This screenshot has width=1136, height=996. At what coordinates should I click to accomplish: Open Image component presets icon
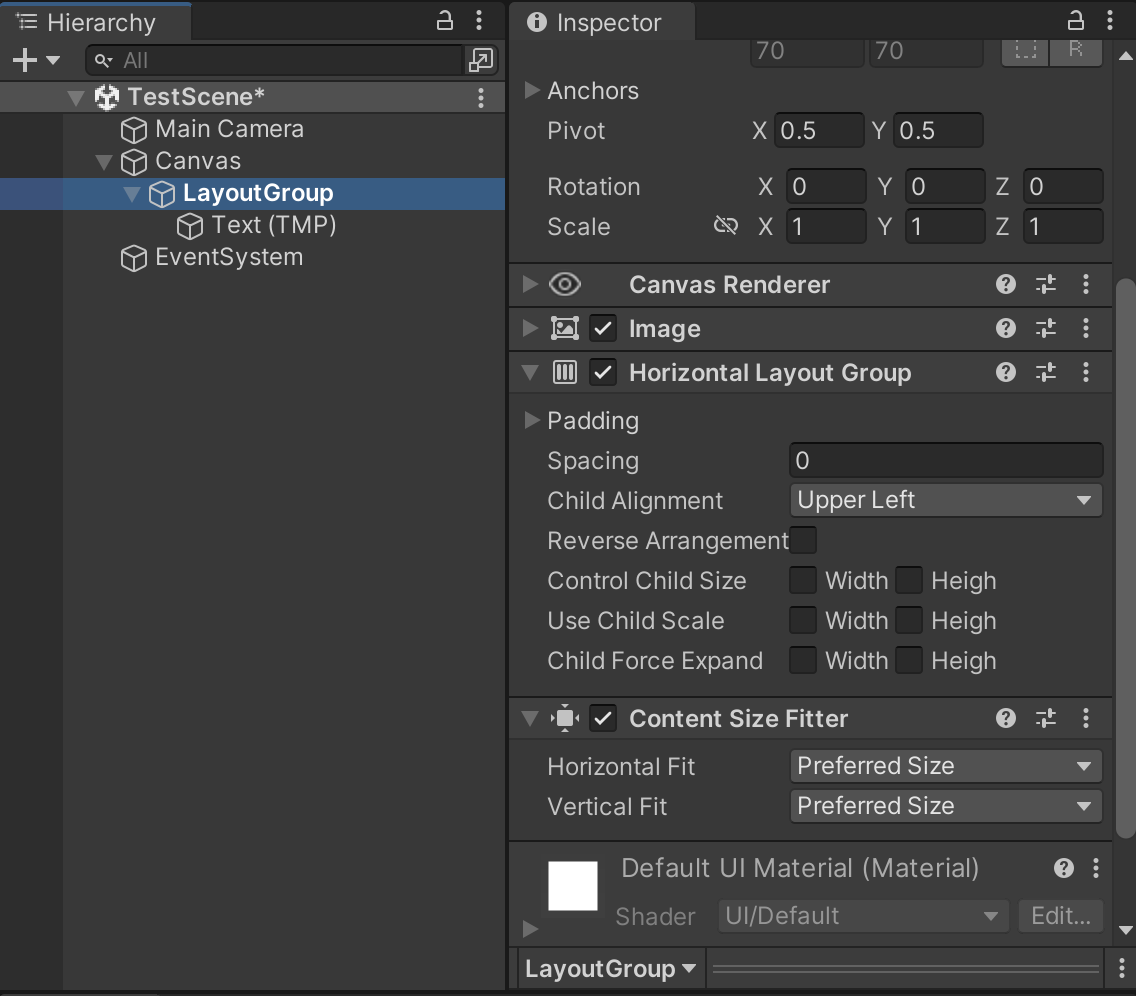coord(1045,328)
